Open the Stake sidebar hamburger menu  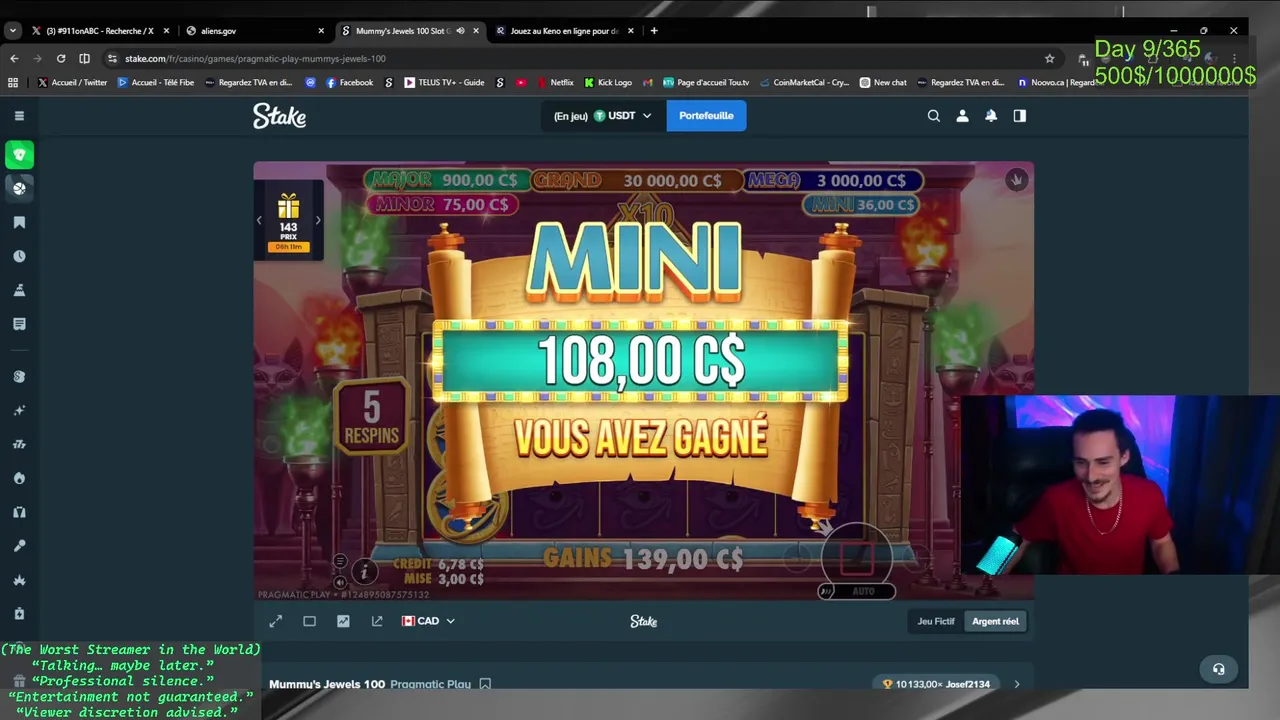(x=19, y=116)
